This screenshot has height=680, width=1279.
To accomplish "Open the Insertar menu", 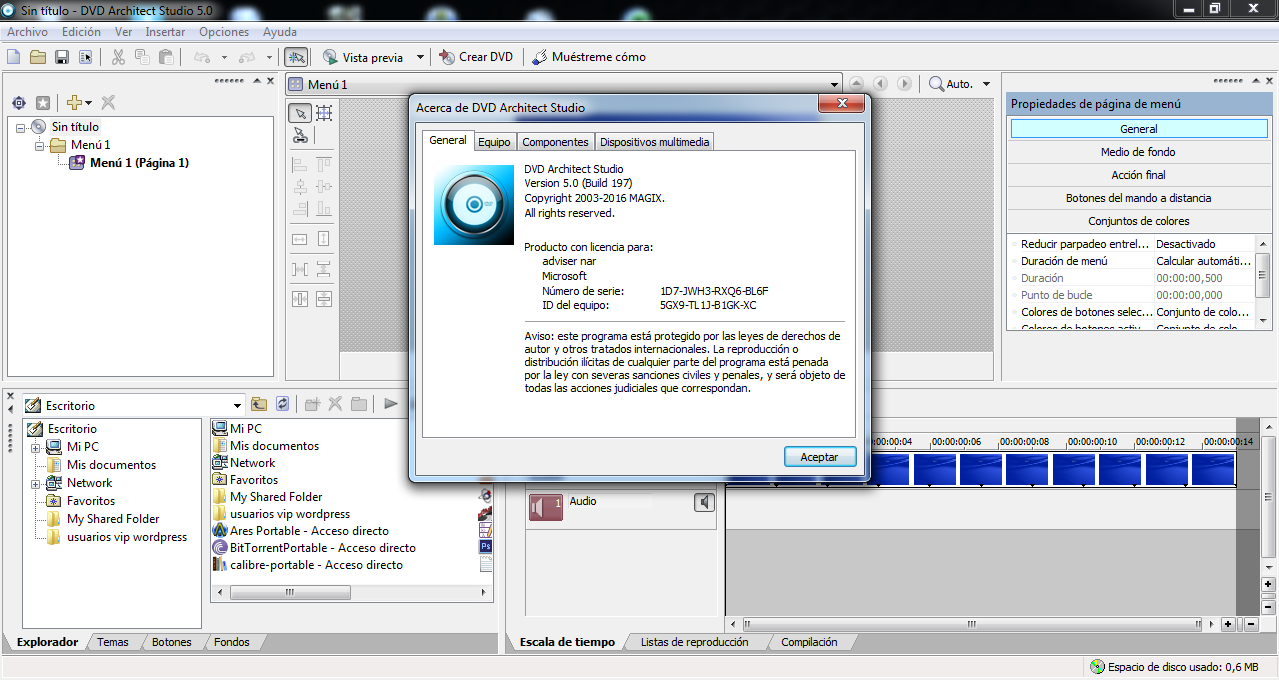I will [x=165, y=32].
